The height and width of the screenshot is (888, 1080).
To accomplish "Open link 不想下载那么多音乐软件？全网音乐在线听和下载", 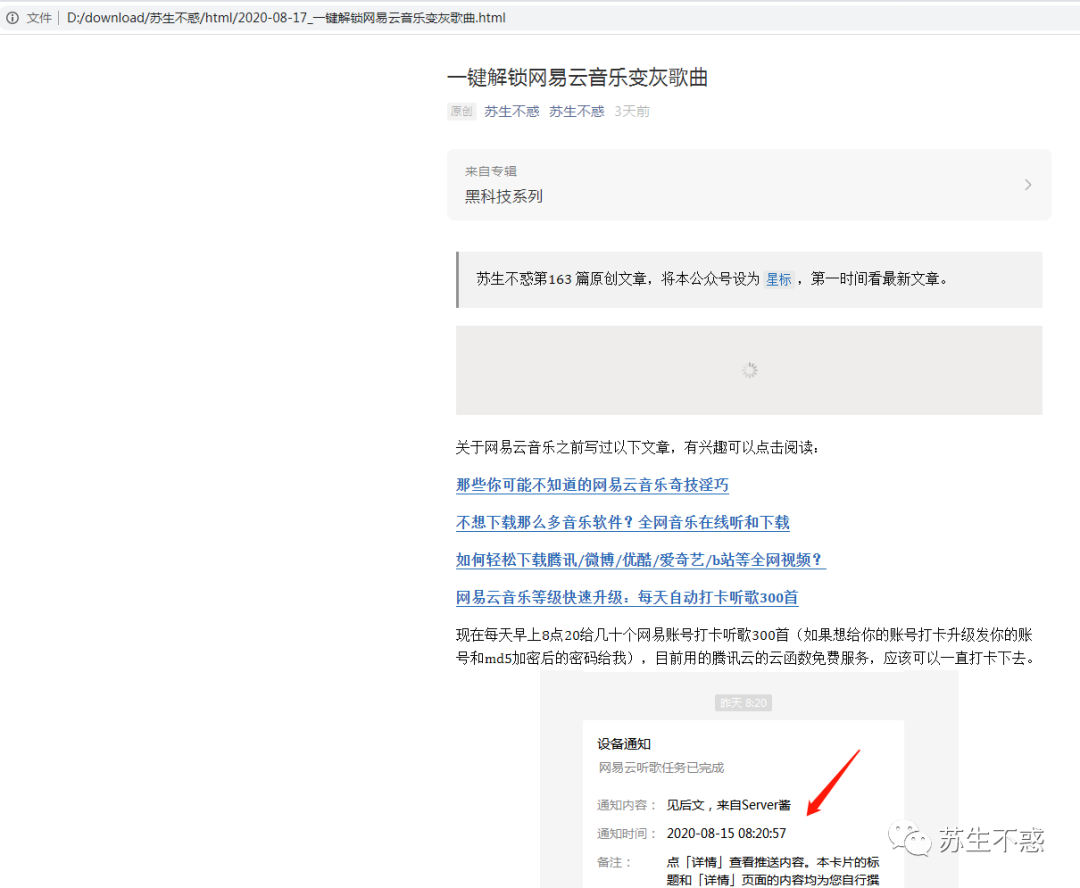I will click(x=623, y=522).
